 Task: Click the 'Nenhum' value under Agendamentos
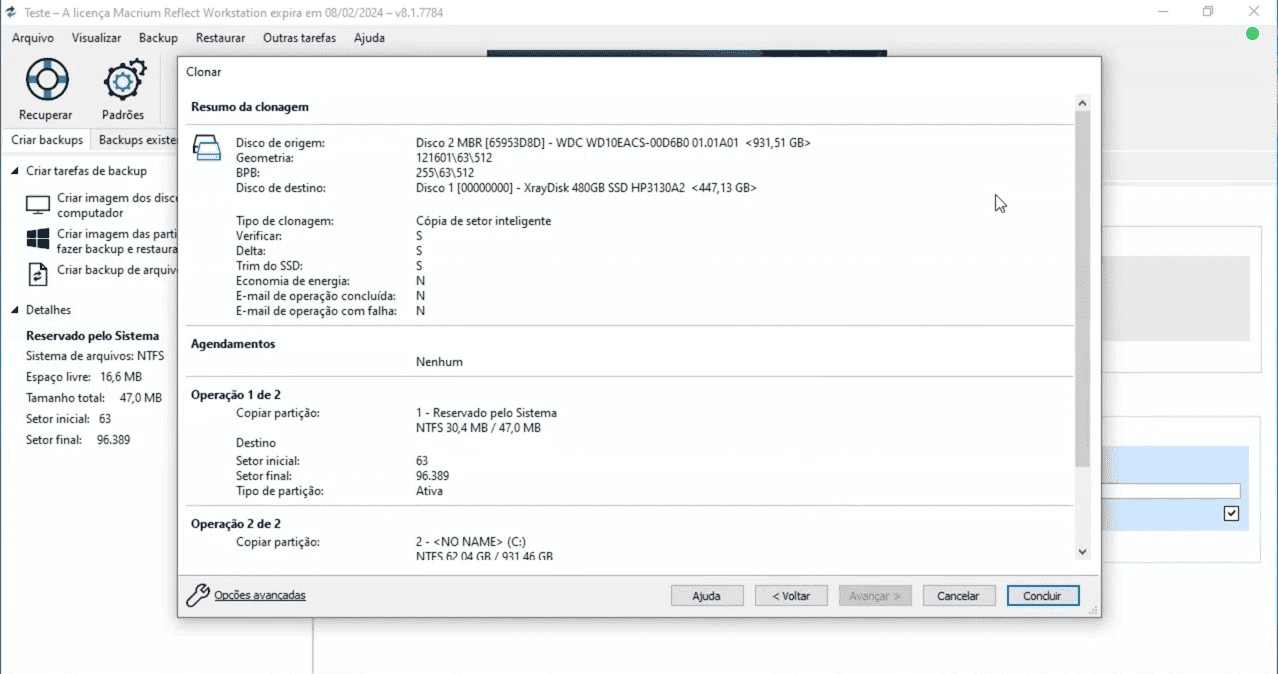[440, 362]
